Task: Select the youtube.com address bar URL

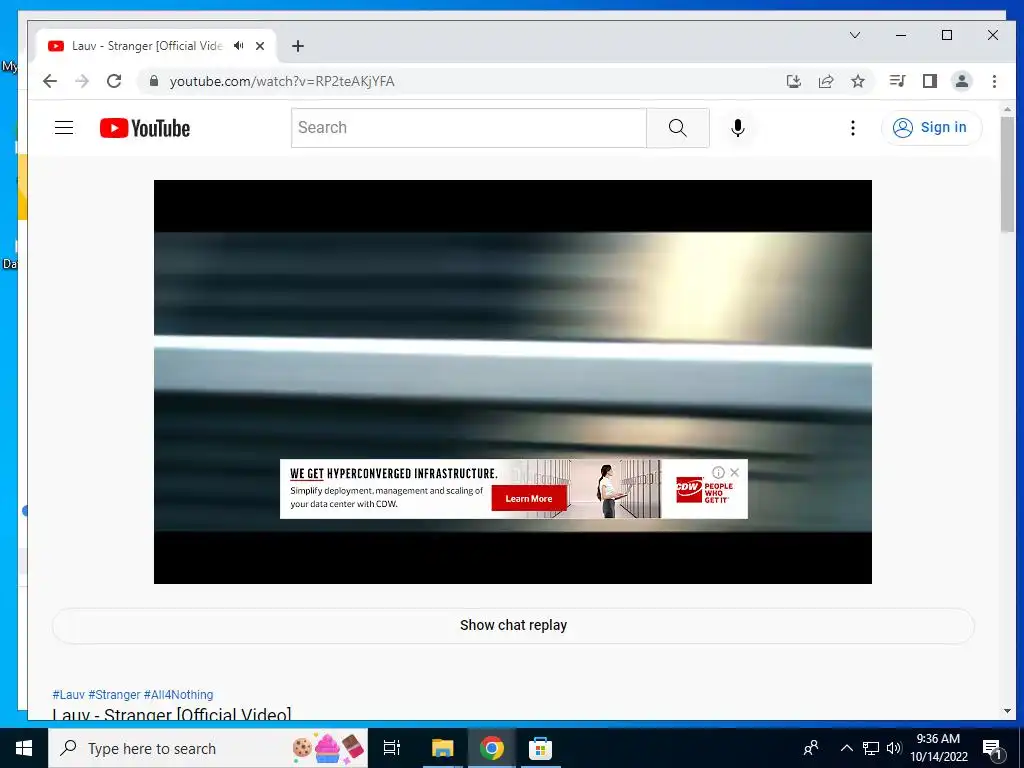Action: pyautogui.click(x=282, y=82)
